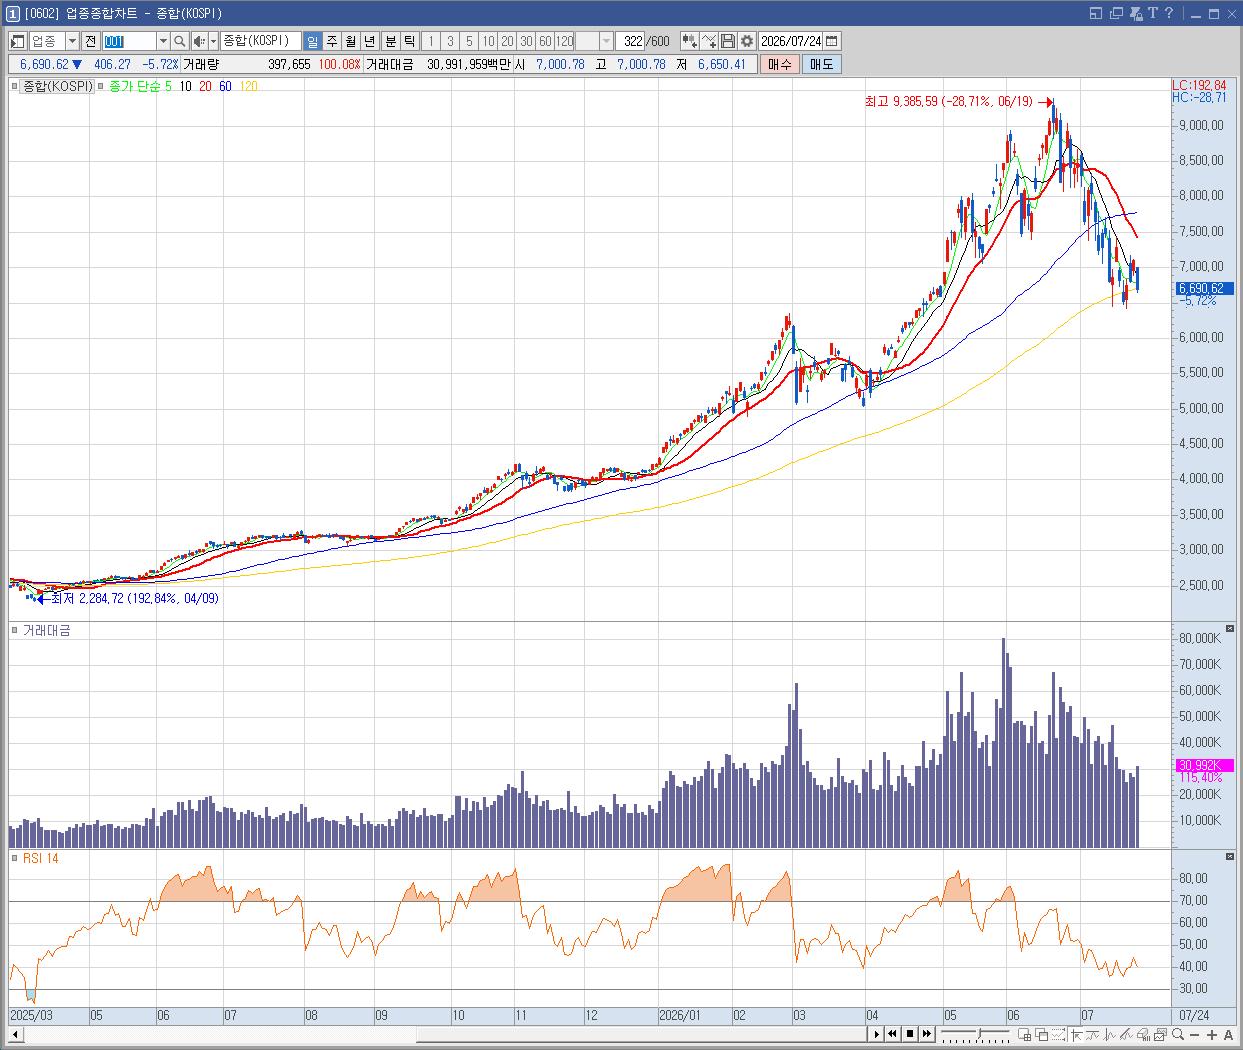Click the fast-forward playback button
Viewport: 1243px width, 1050px height.
coord(927,1034)
